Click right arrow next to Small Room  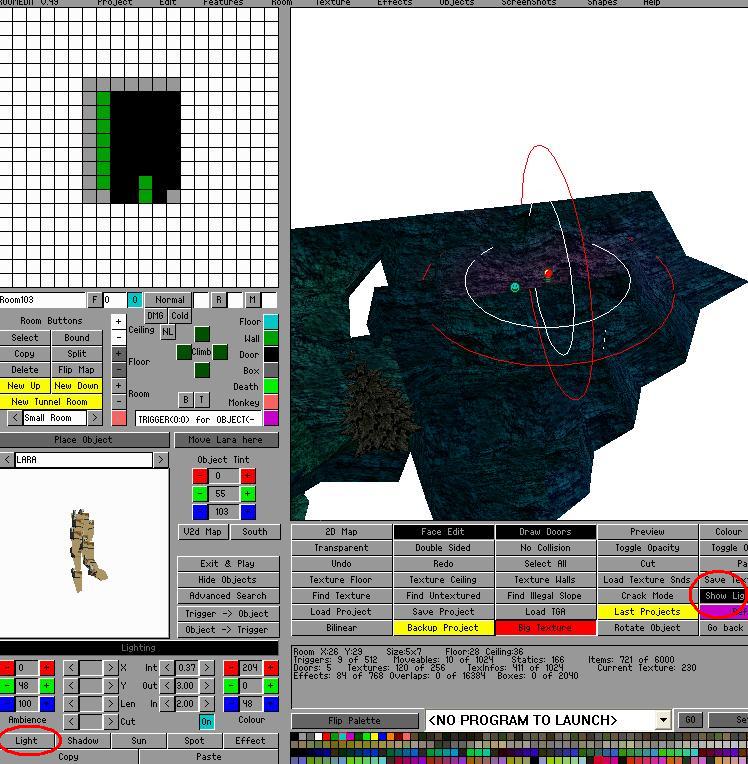[x=95, y=418]
